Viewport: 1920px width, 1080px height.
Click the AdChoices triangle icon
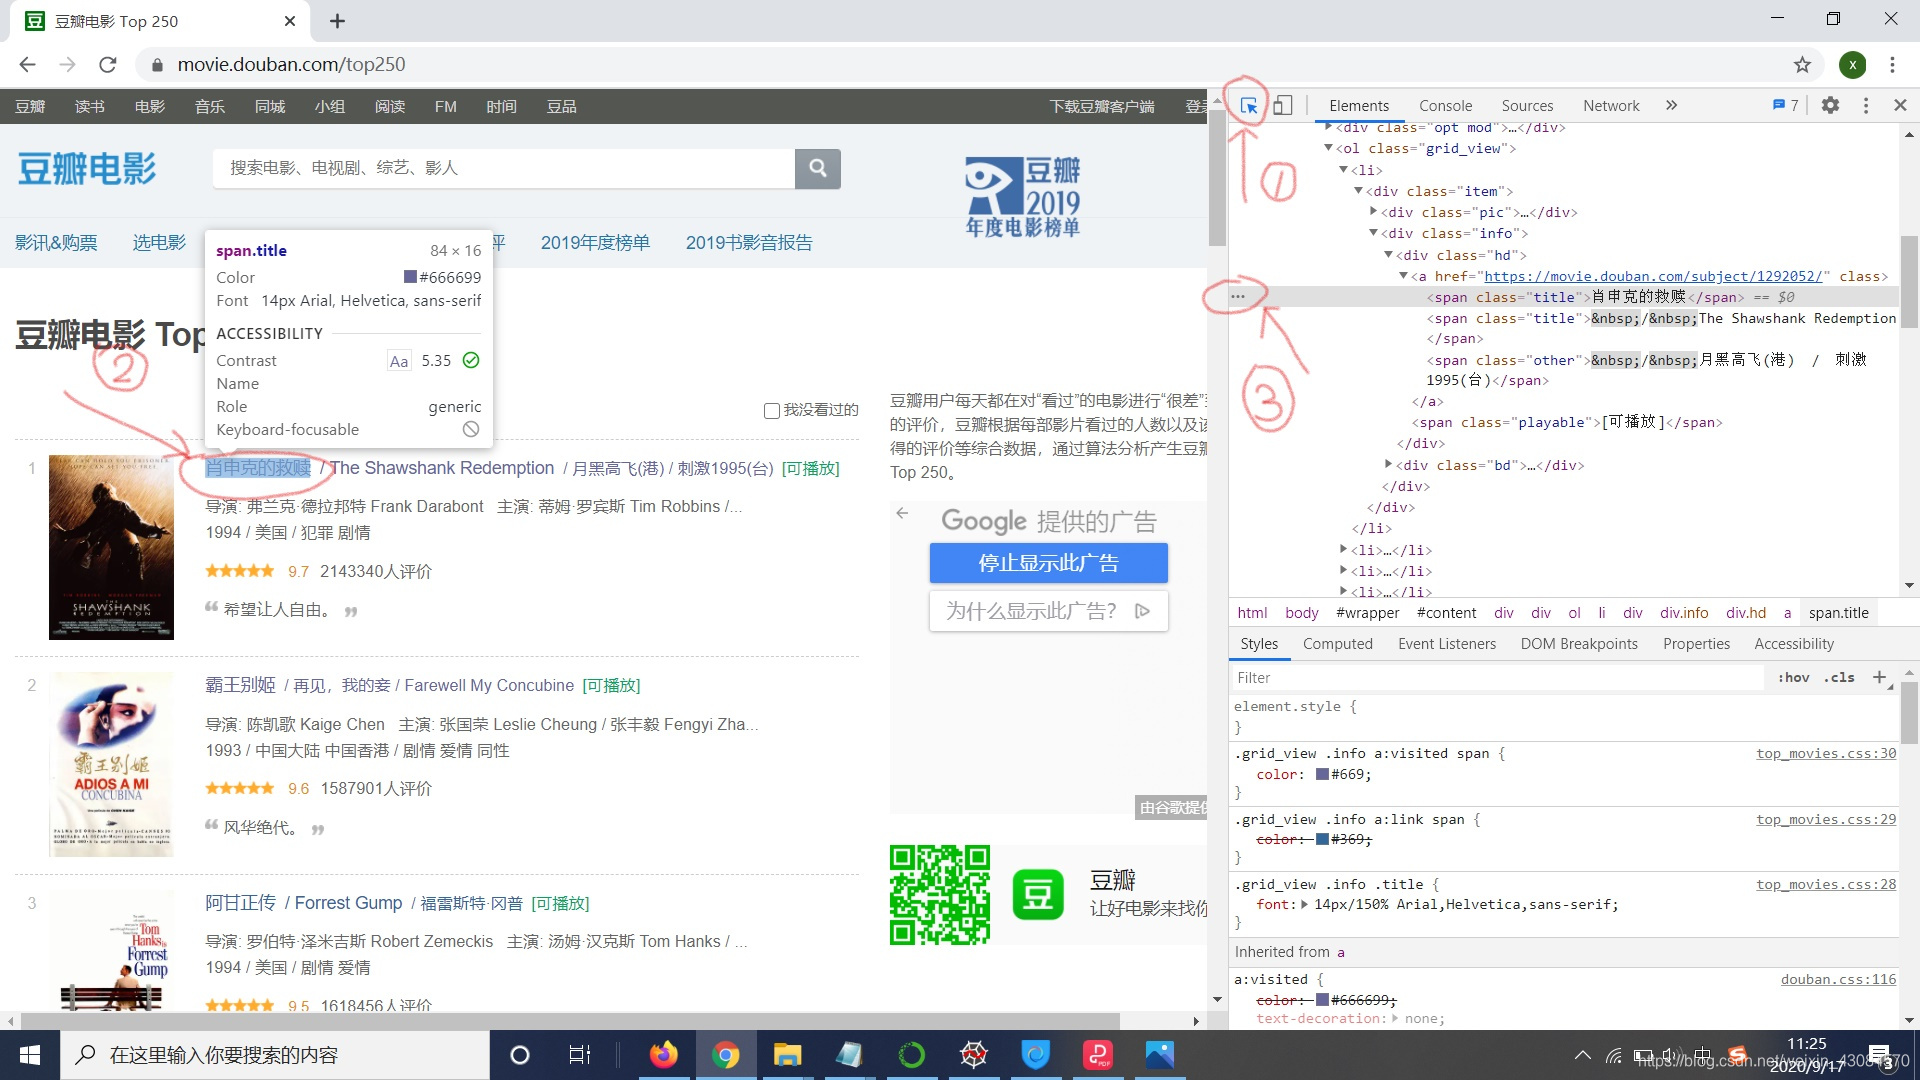pyautogui.click(x=1143, y=611)
